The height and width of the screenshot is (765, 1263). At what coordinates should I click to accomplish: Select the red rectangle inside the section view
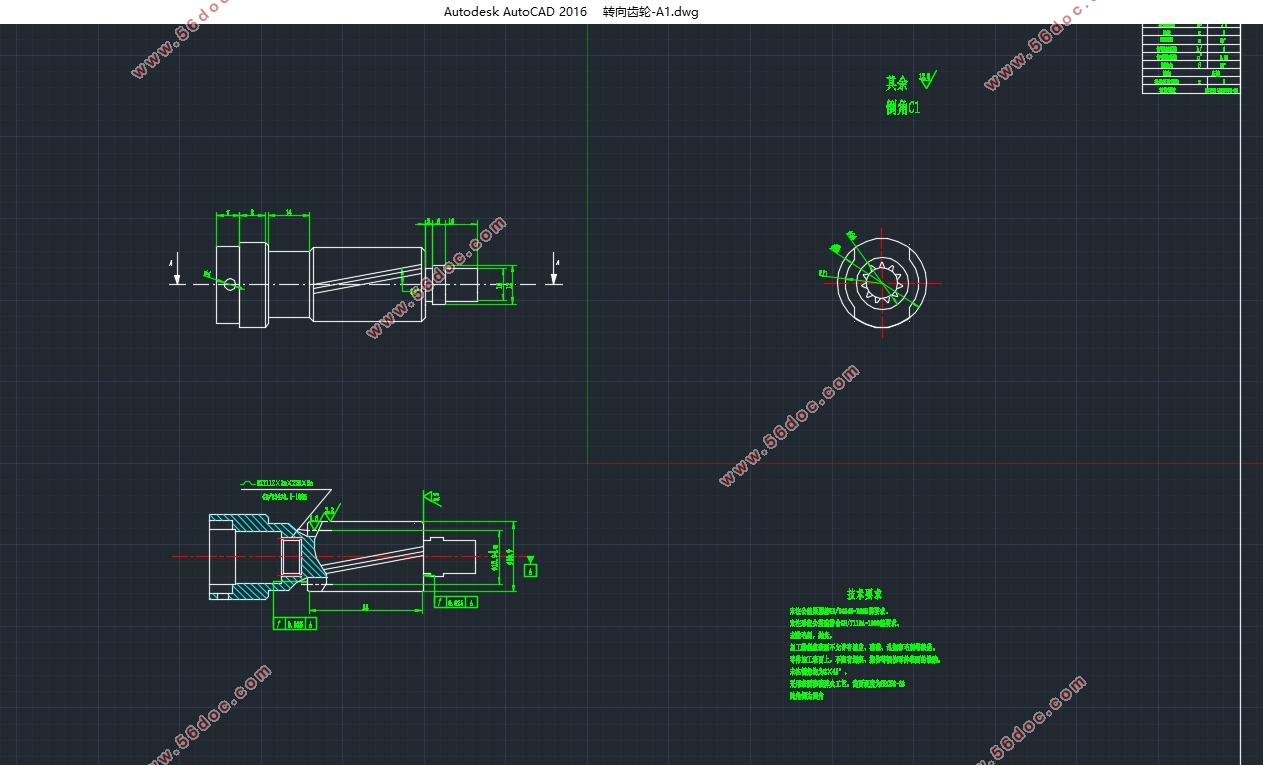[x=291, y=557]
